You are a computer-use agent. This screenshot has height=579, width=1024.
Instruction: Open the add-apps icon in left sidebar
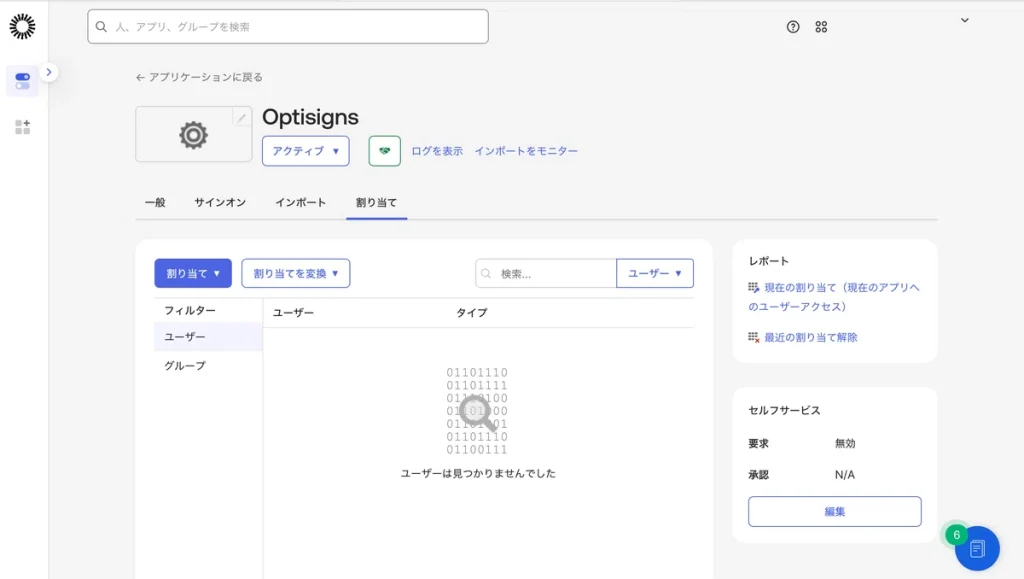point(22,127)
